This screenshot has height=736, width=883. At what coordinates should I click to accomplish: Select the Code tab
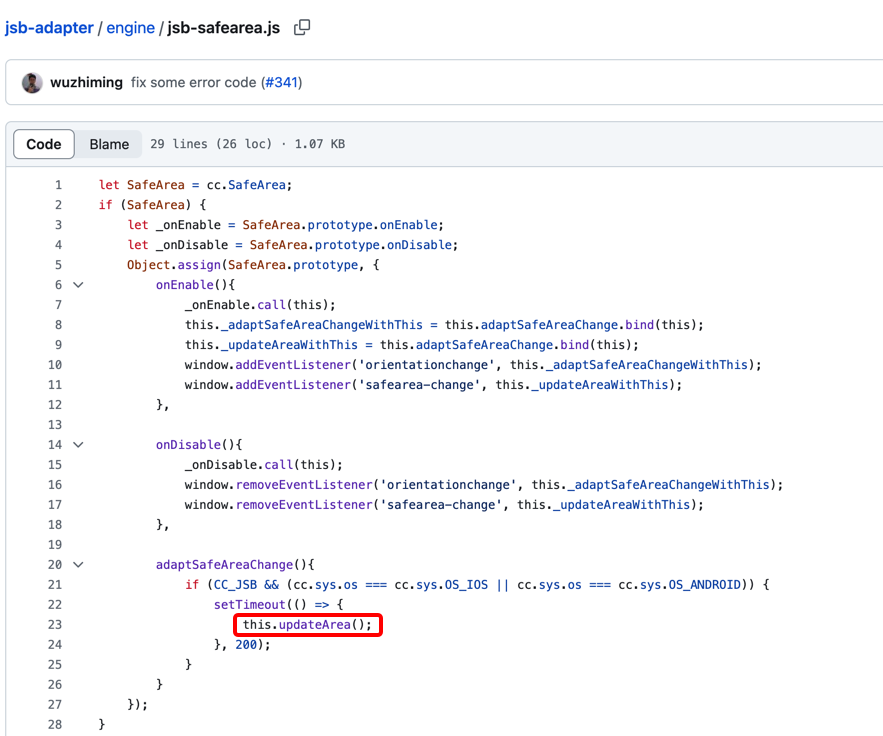[x=44, y=144]
